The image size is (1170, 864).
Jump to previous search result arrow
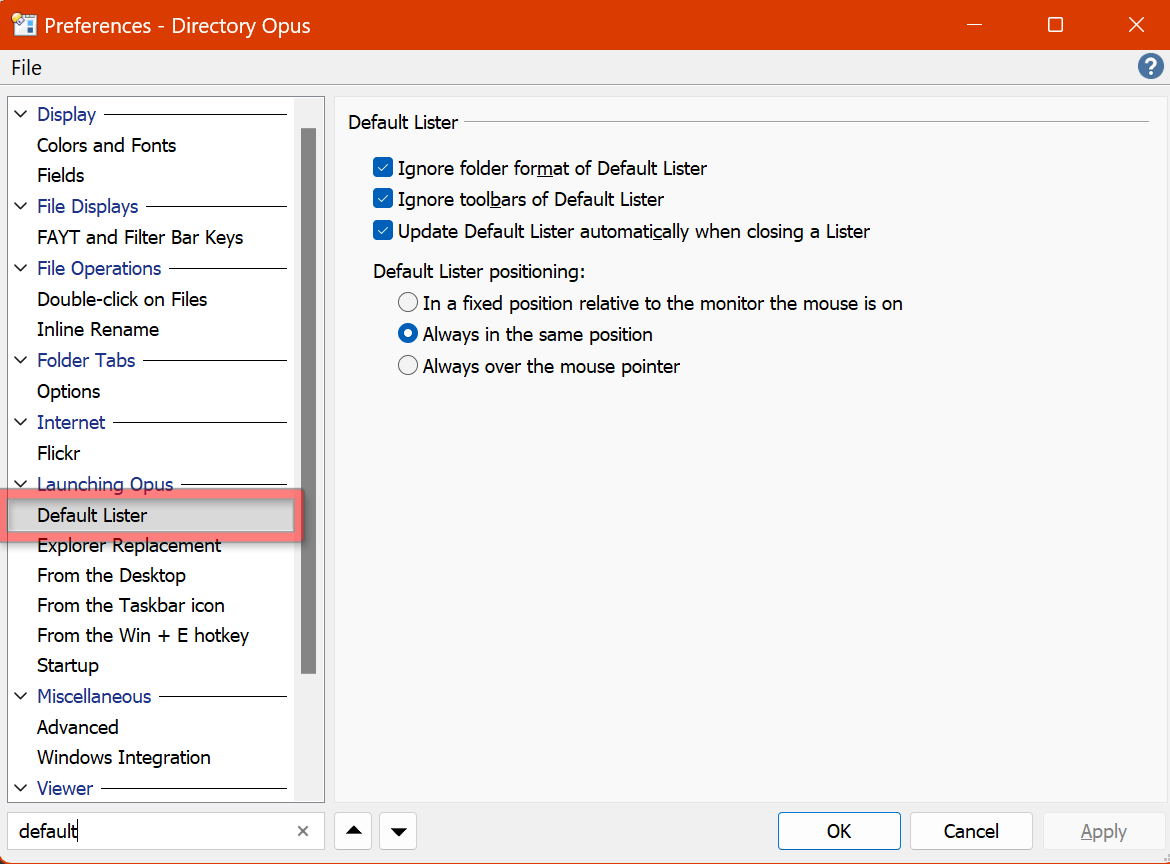(x=354, y=831)
